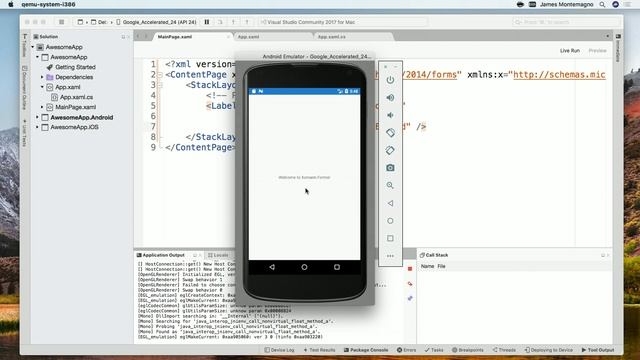
Task: Open Test Results pad in status bar
Action: click(x=319, y=350)
